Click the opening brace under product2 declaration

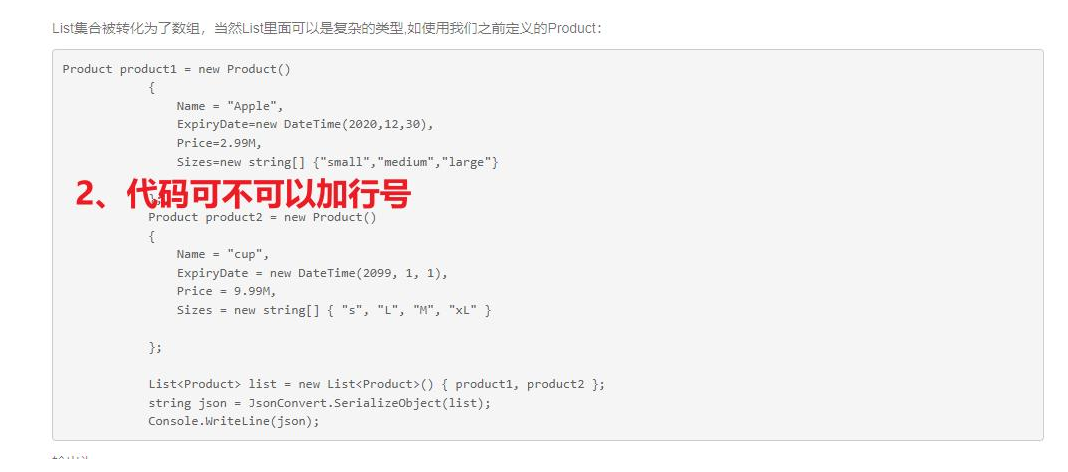pyautogui.click(x=152, y=236)
